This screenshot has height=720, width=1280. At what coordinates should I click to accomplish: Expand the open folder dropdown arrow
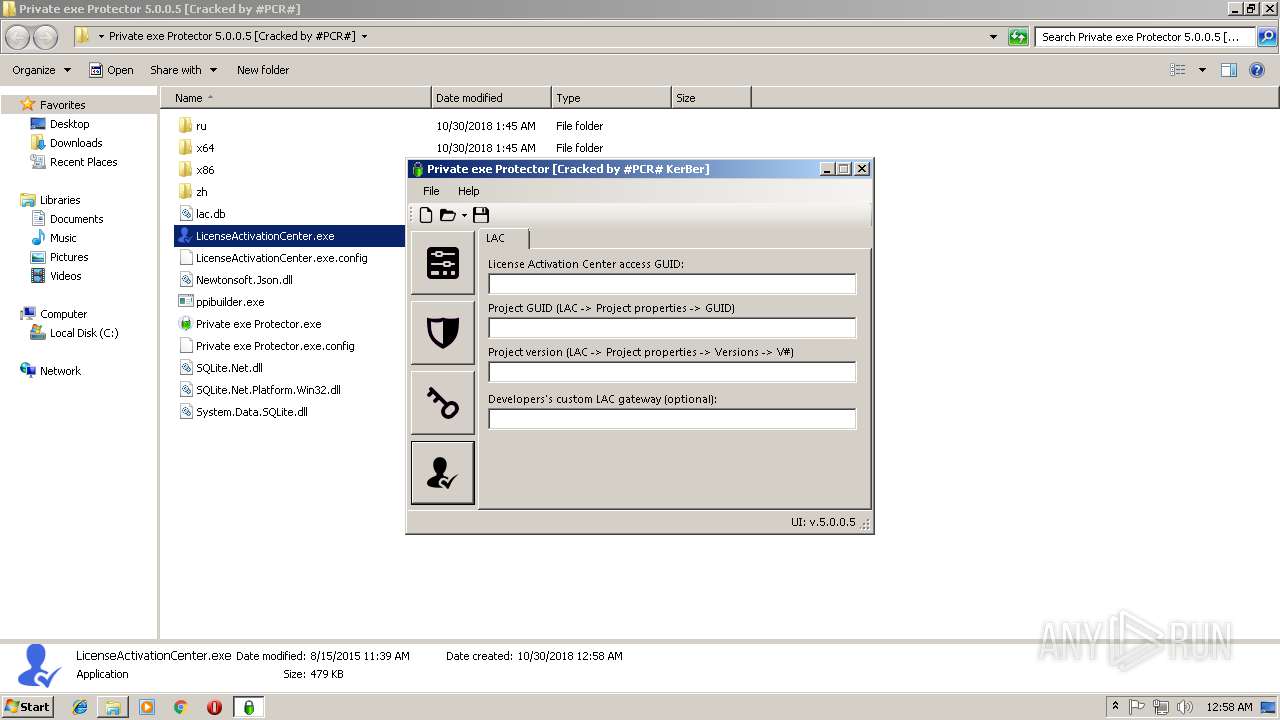464,216
